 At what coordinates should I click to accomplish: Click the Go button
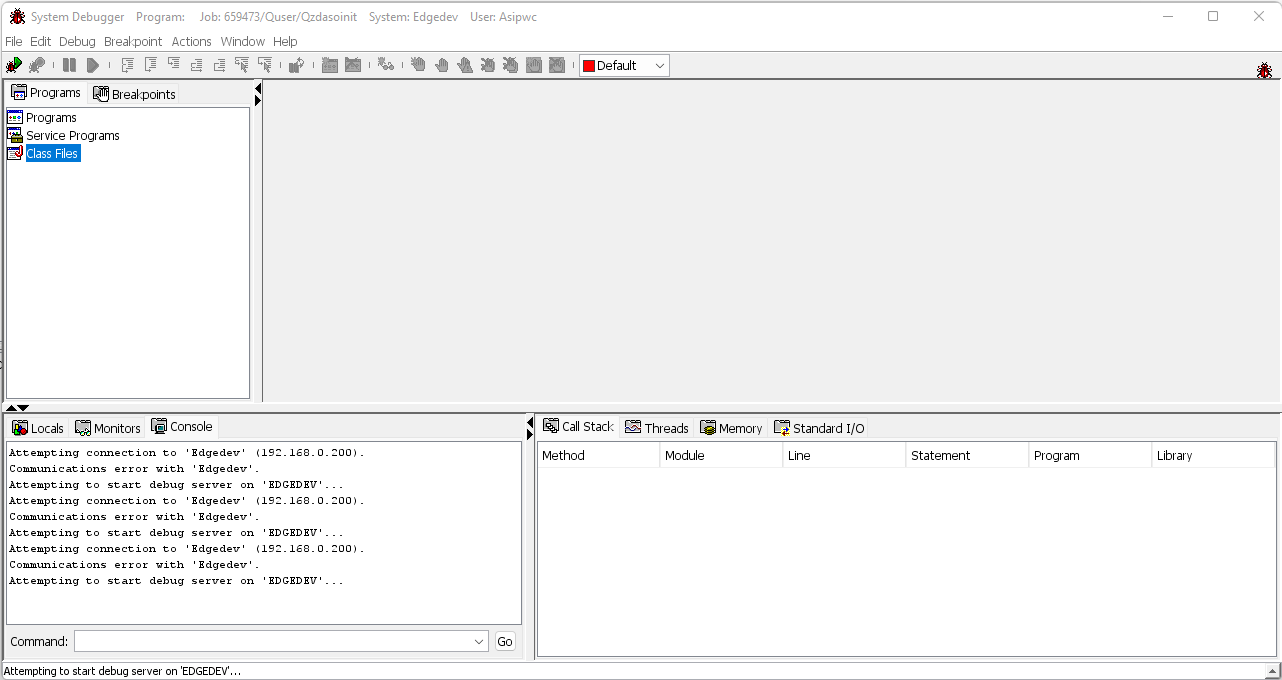coord(505,642)
